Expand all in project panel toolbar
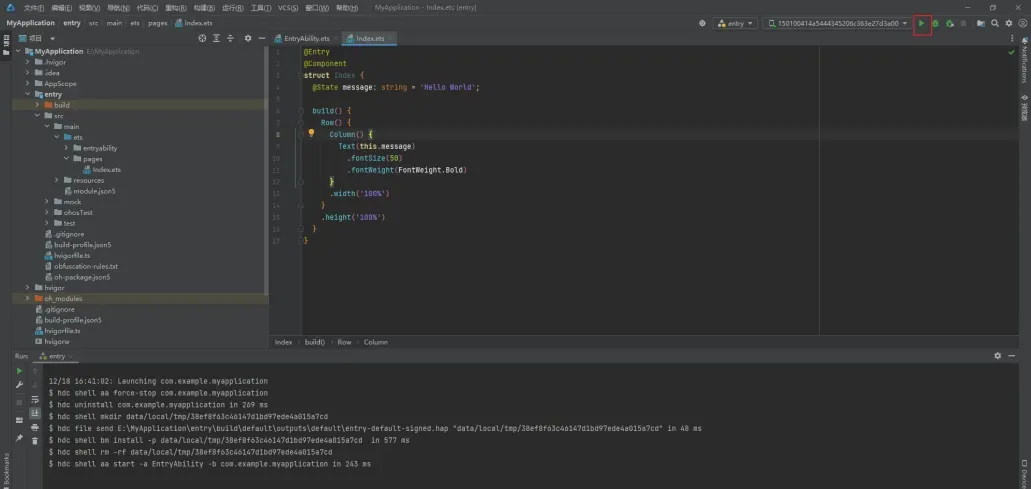Screen dimensions: 1031x489 216,38
